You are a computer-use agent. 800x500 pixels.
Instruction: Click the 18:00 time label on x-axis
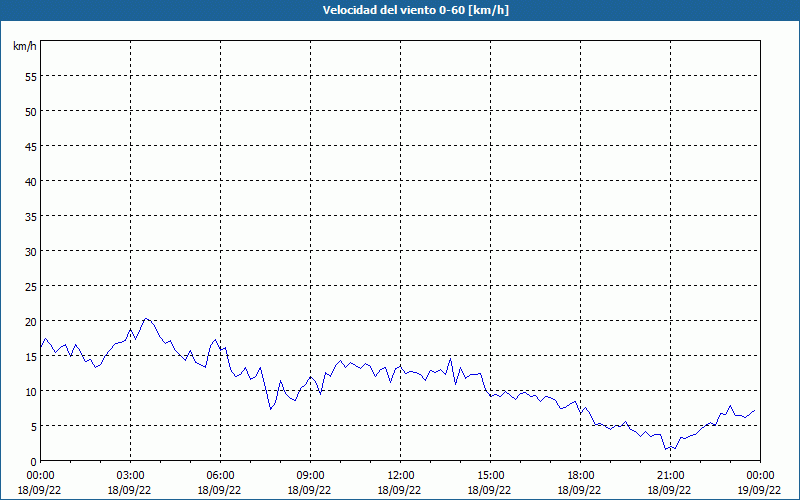point(581,476)
